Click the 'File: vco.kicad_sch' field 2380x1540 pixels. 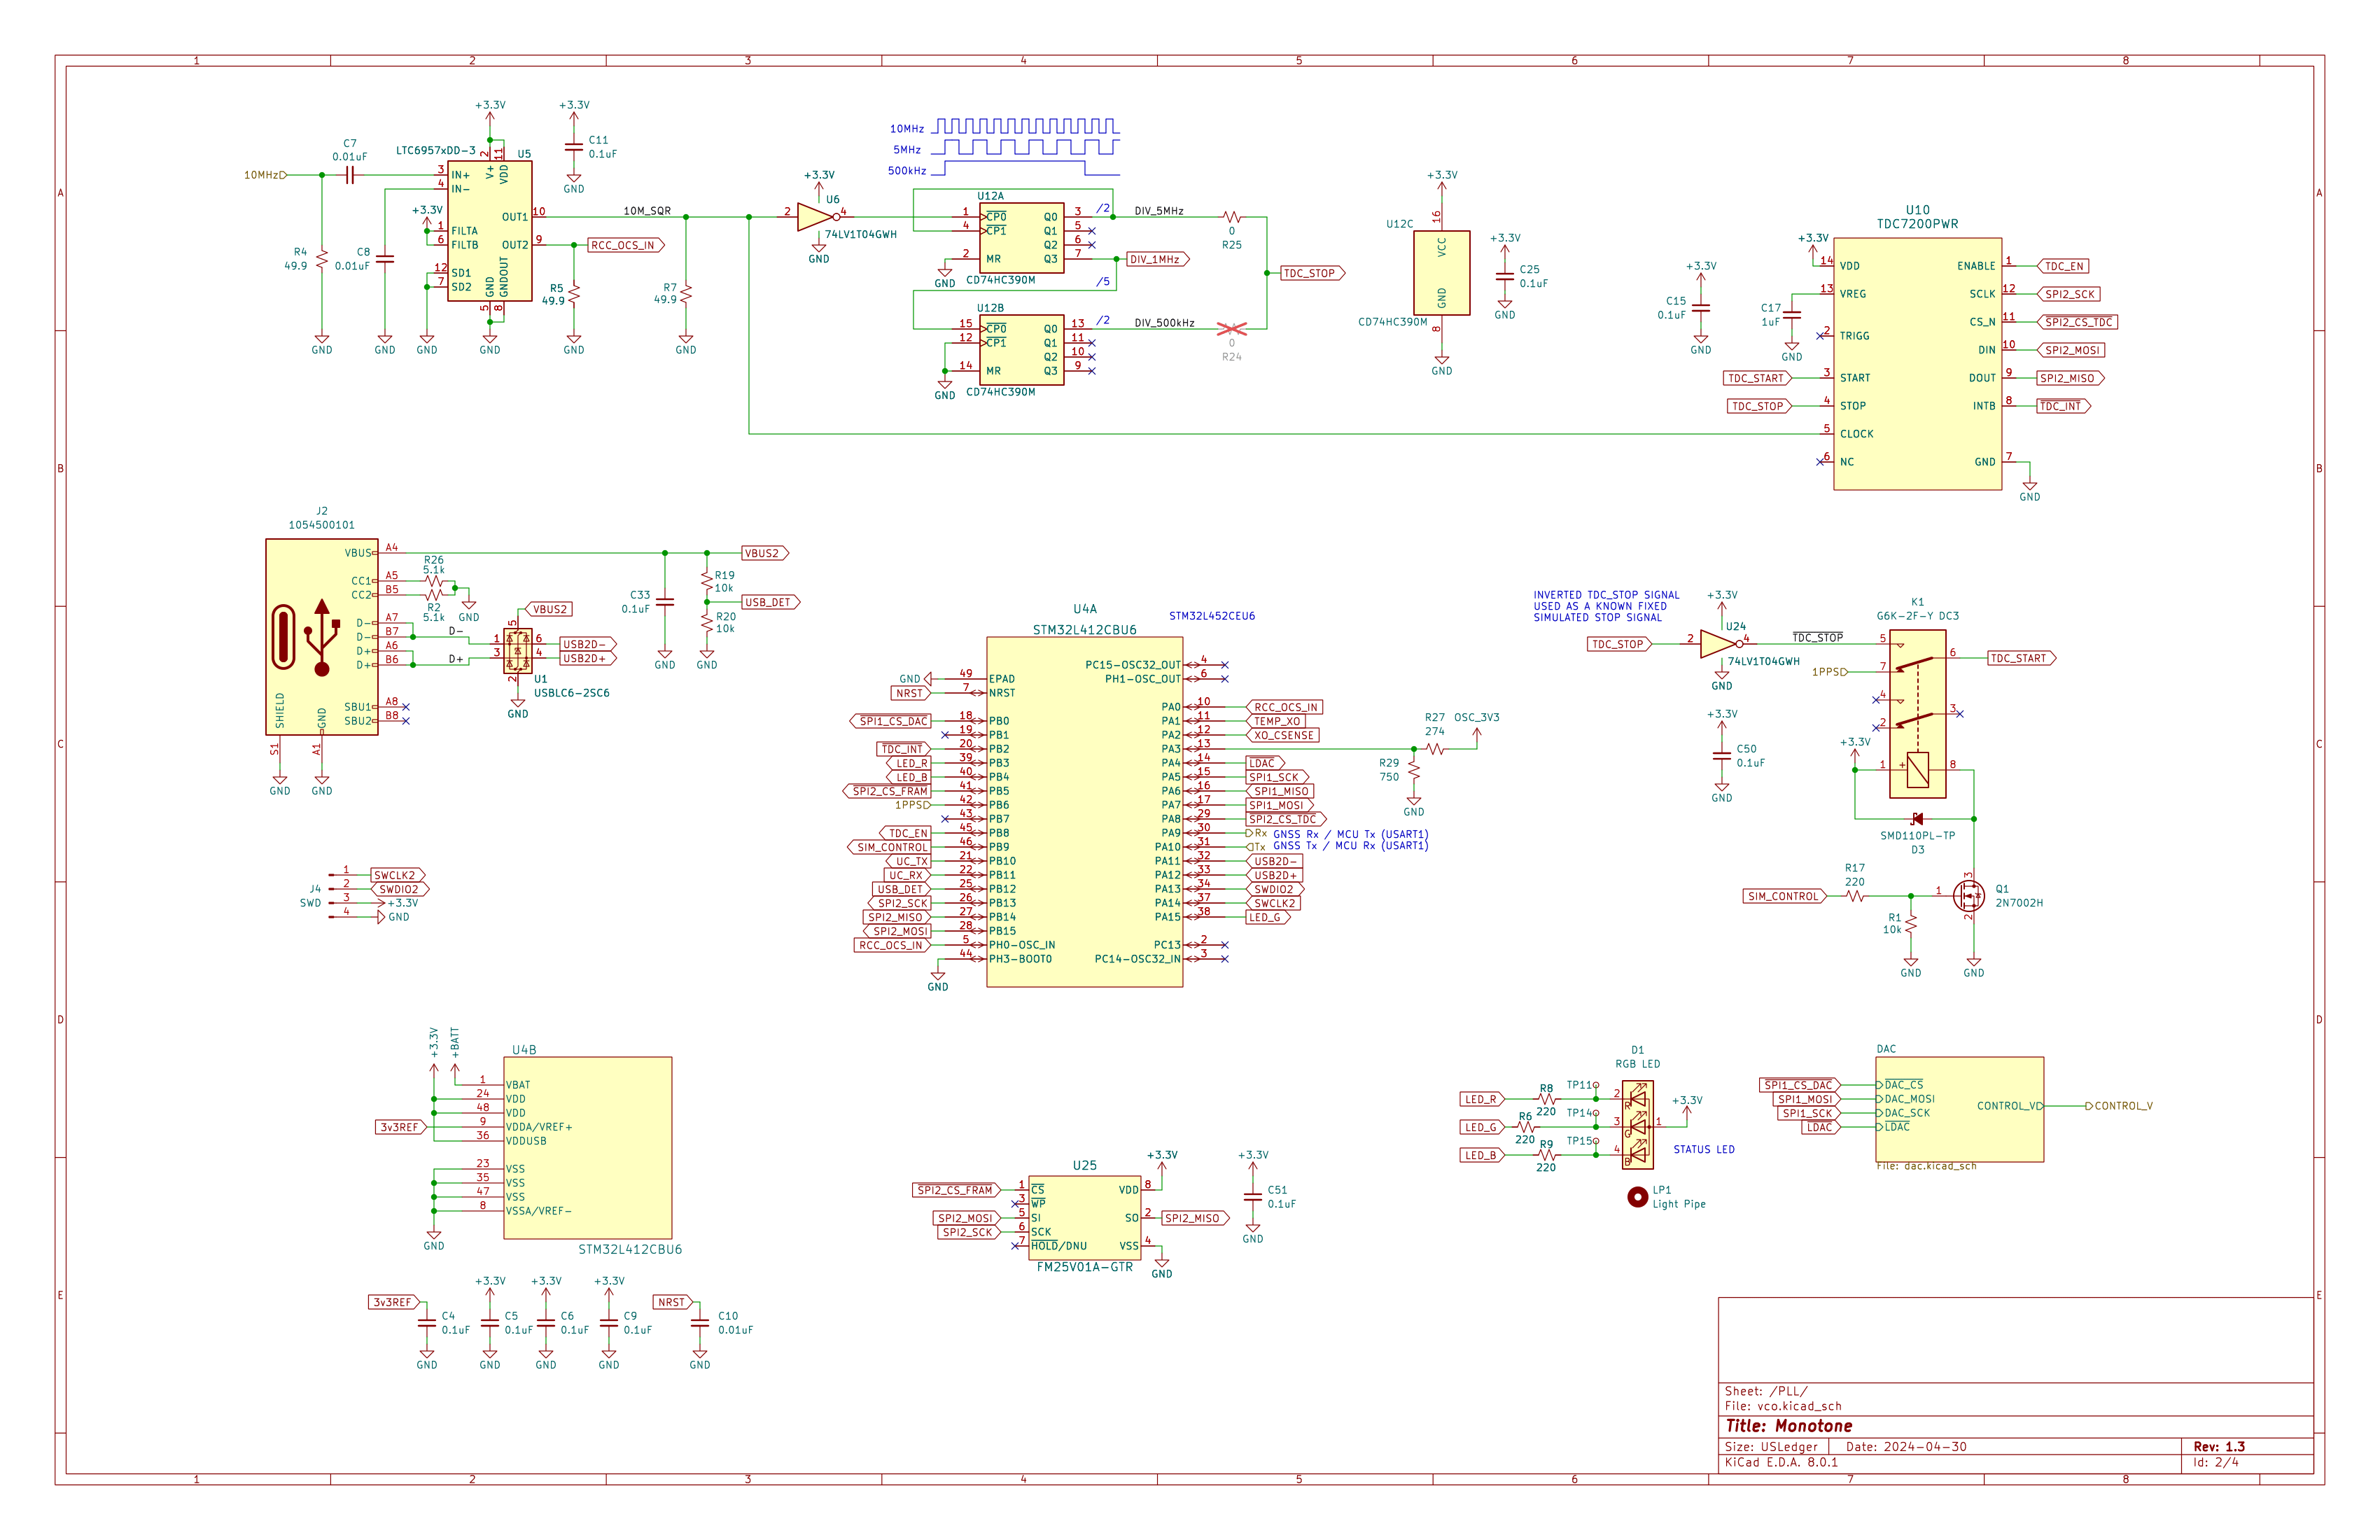point(1783,1406)
